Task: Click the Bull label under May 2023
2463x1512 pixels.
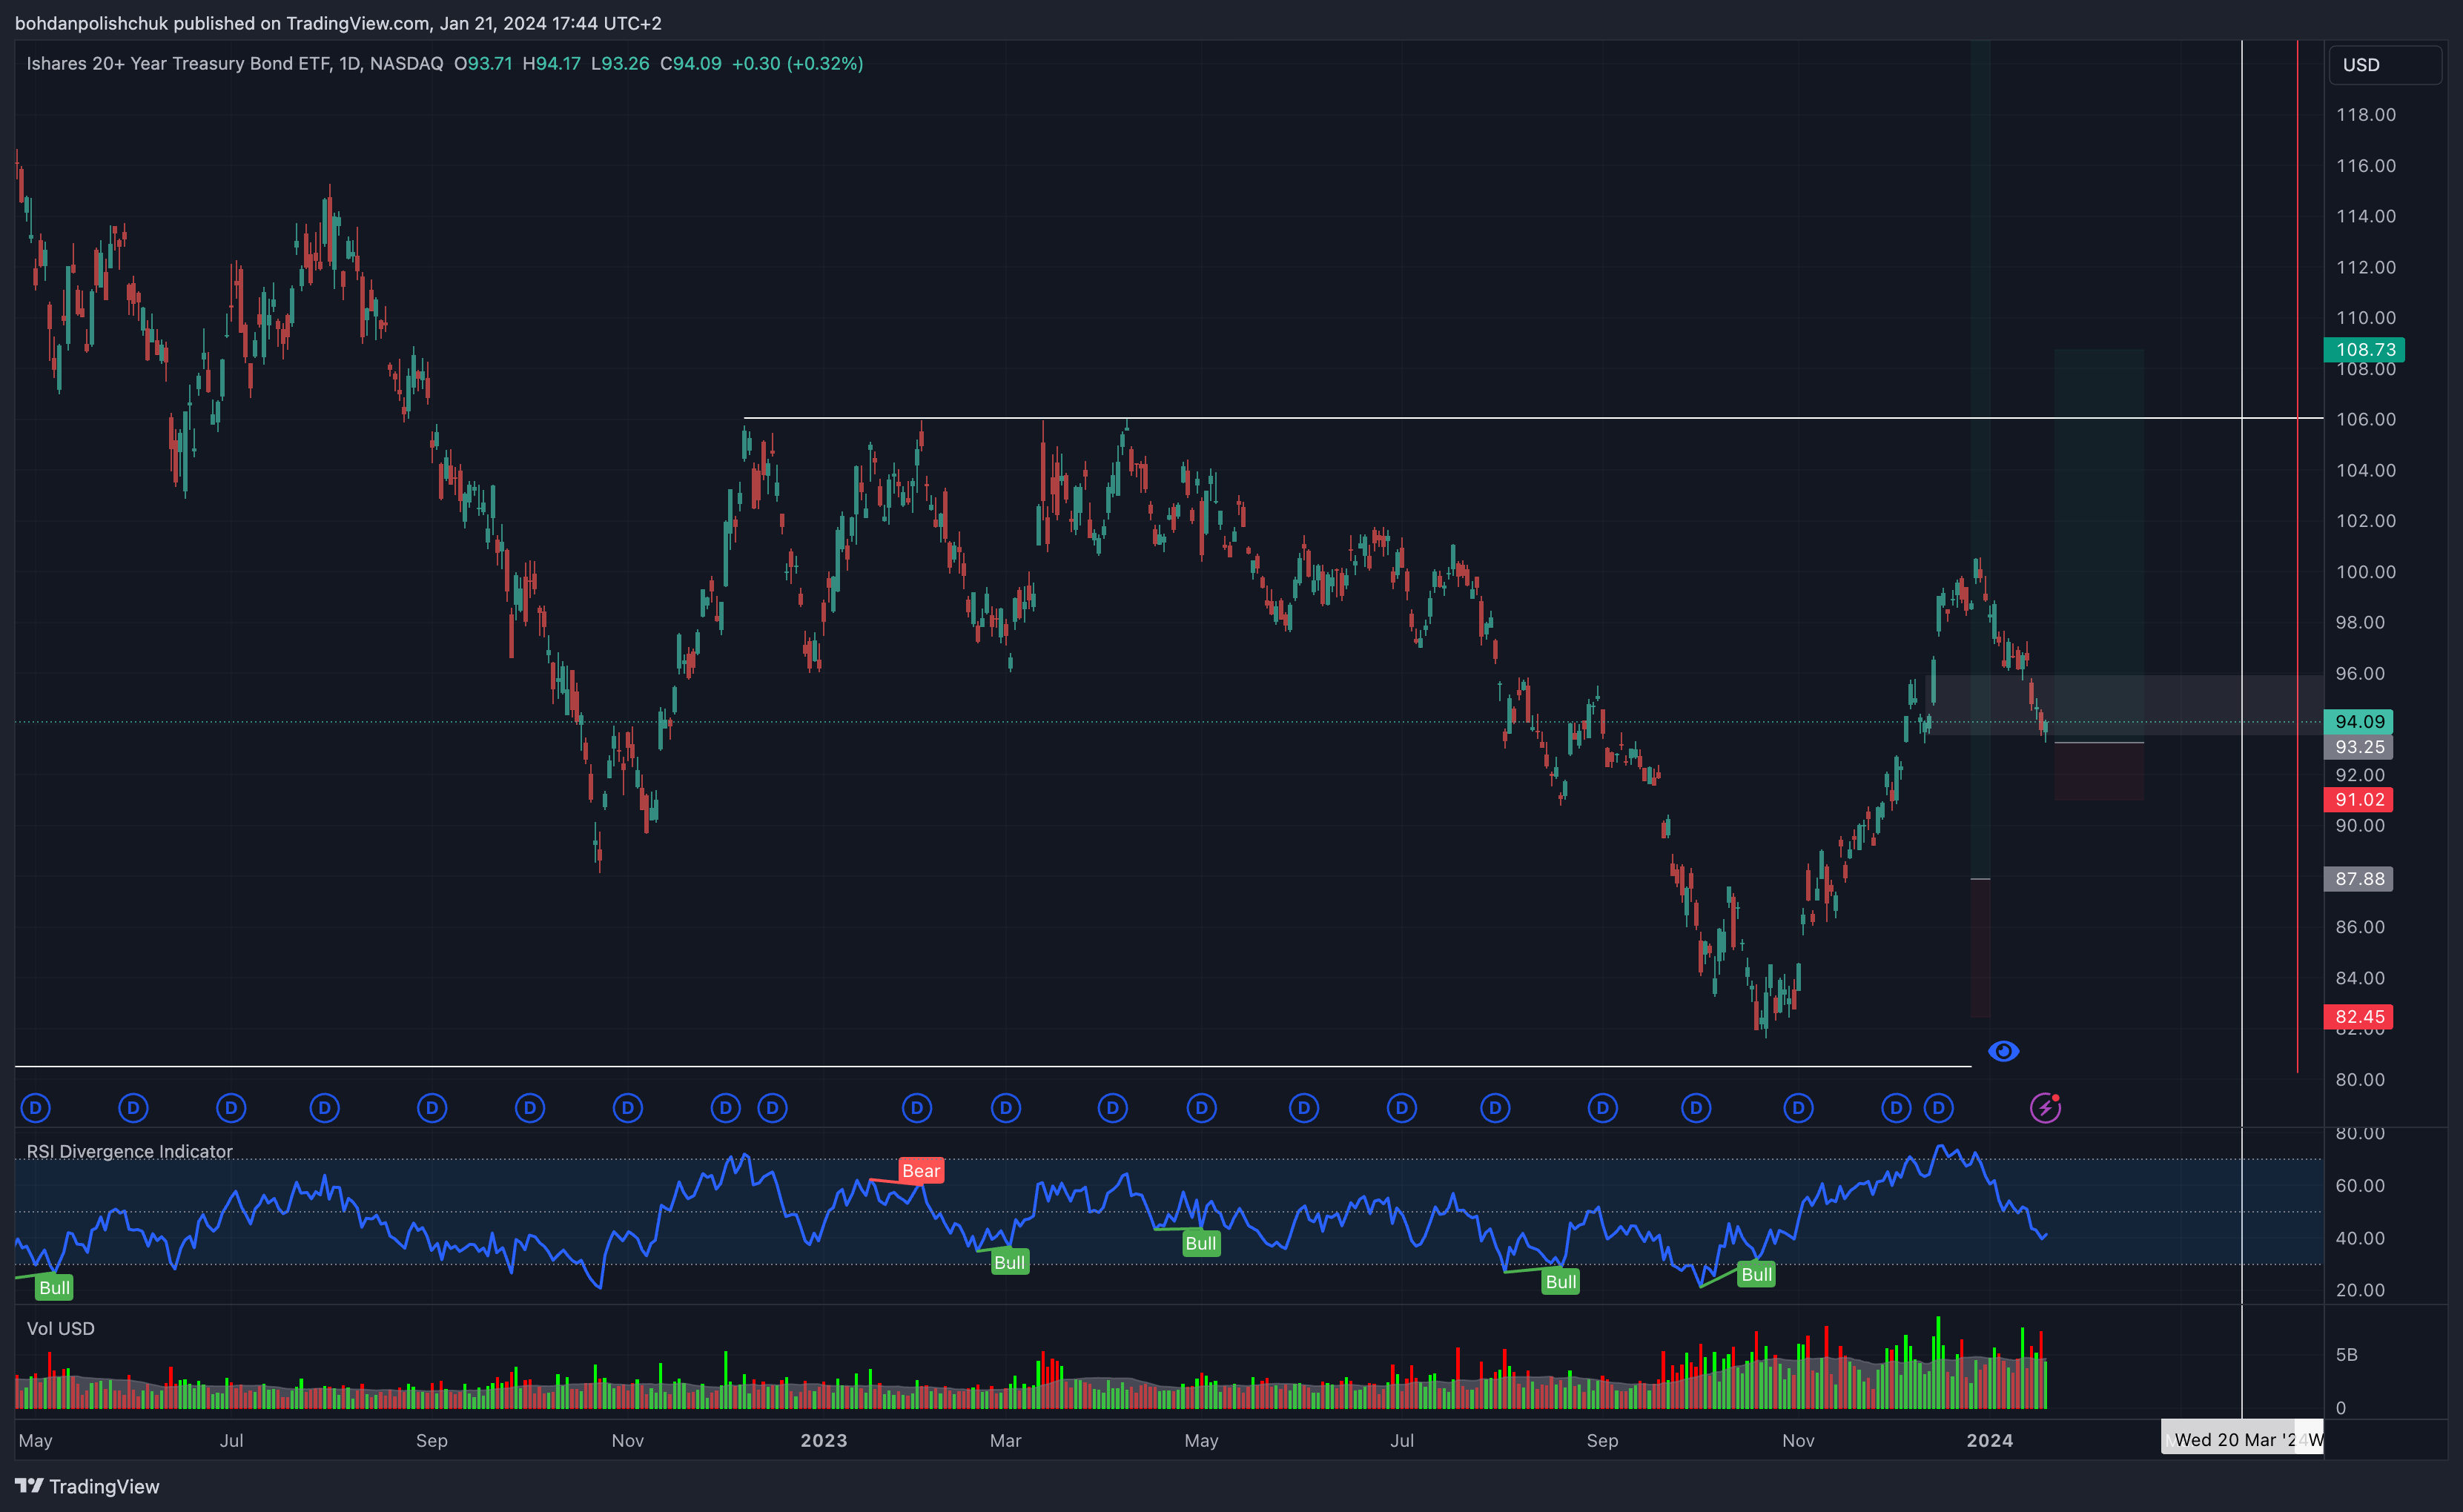Action: pos(1200,1244)
